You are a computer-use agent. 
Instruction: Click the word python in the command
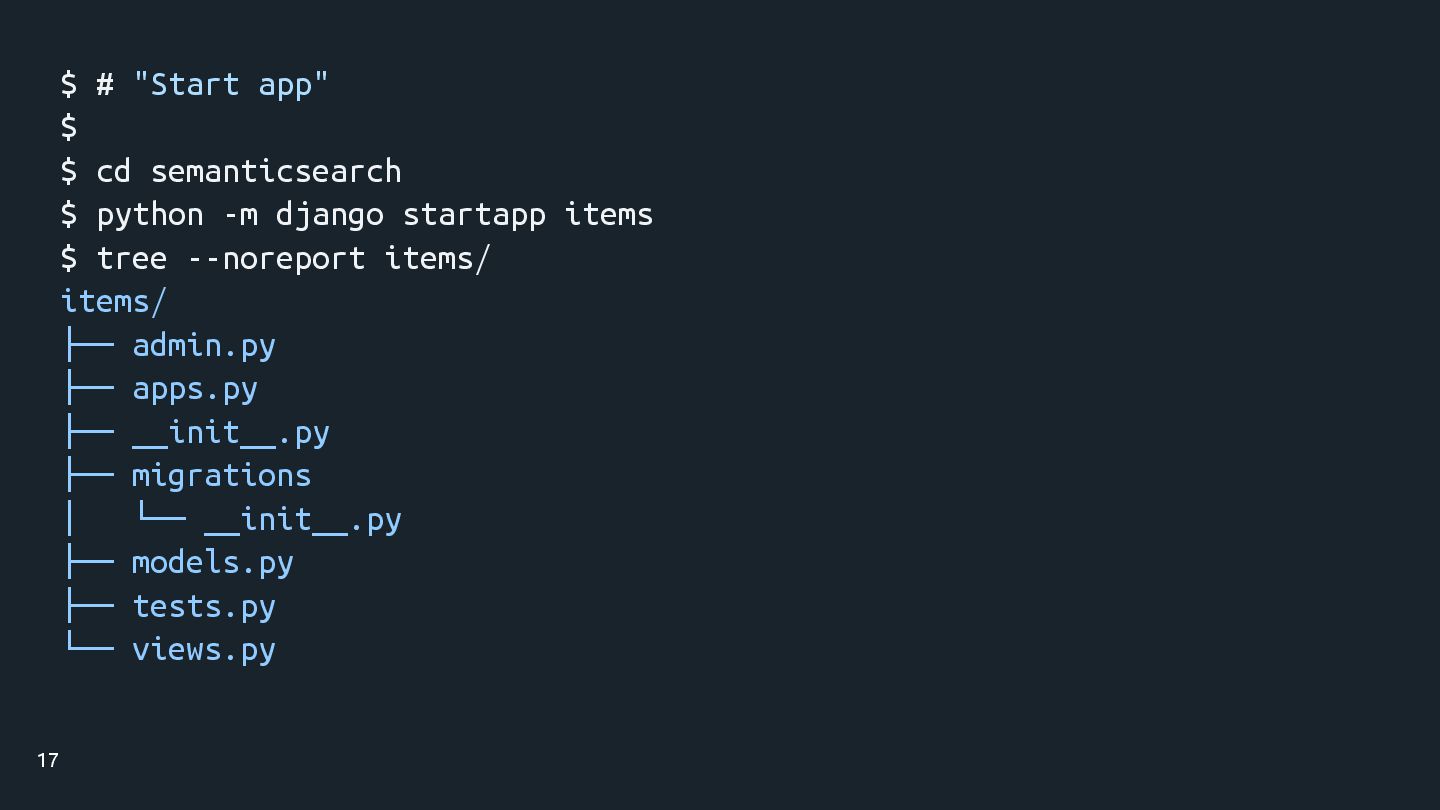(149, 214)
